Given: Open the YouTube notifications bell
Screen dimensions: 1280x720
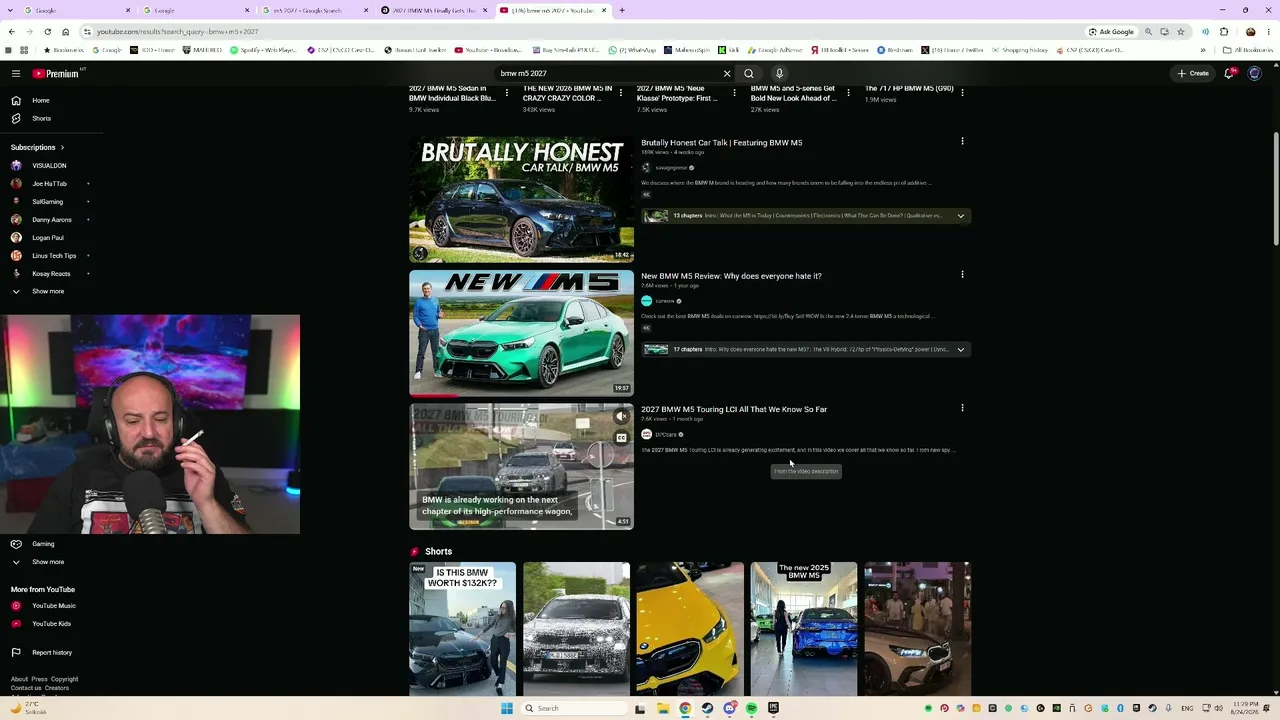Looking at the screenshot, I should [x=1229, y=73].
